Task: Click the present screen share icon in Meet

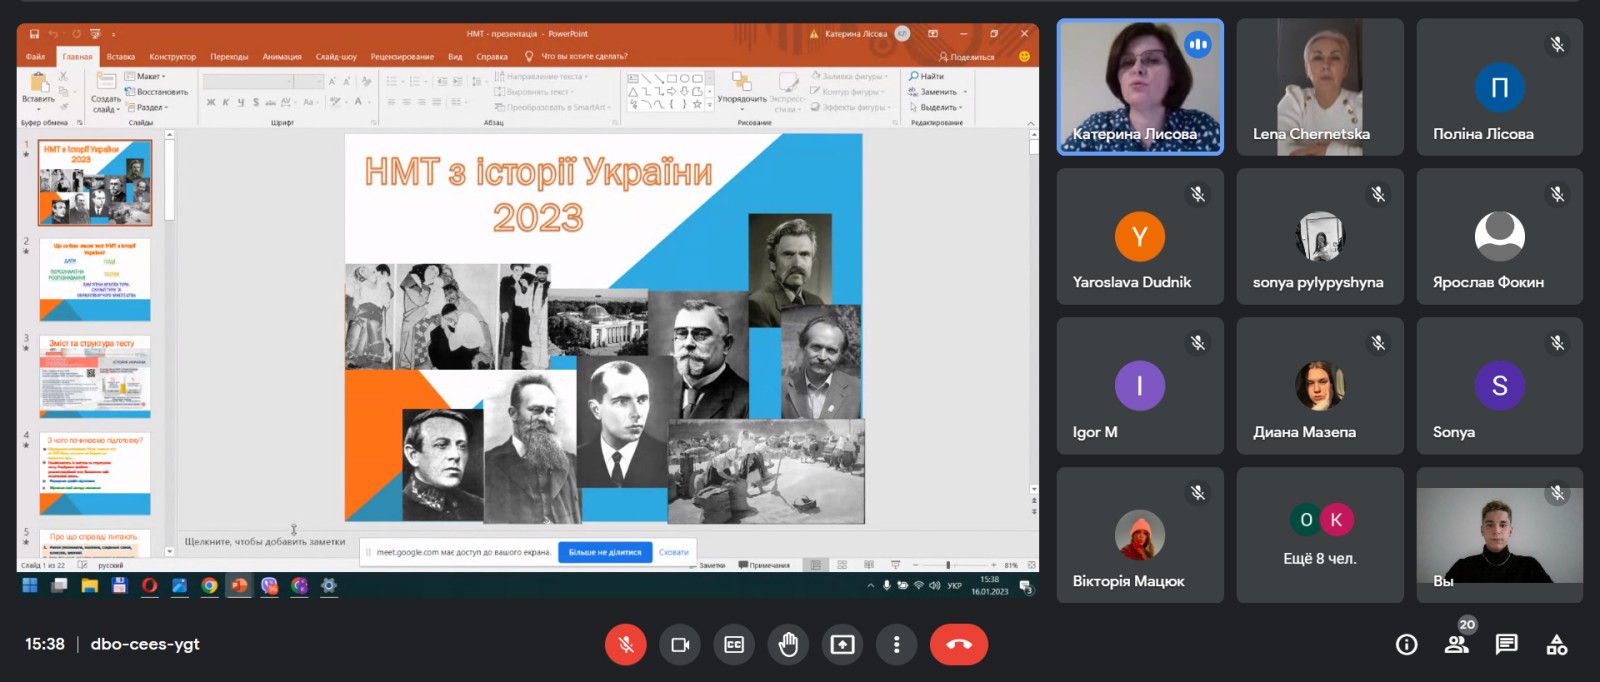Action: pyautogui.click(x=843, y=645)
